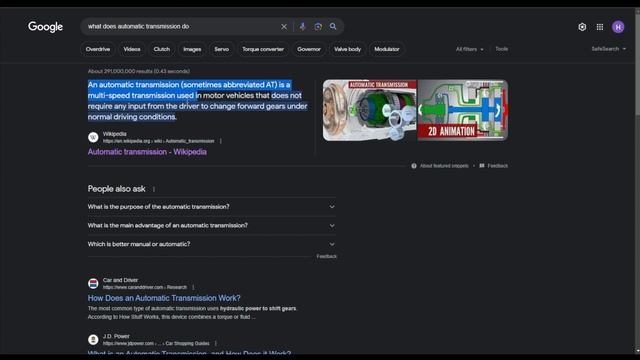Select the Modulator filter chip
640x360 pixels.
pyautogui.click(x=387, y=49)
